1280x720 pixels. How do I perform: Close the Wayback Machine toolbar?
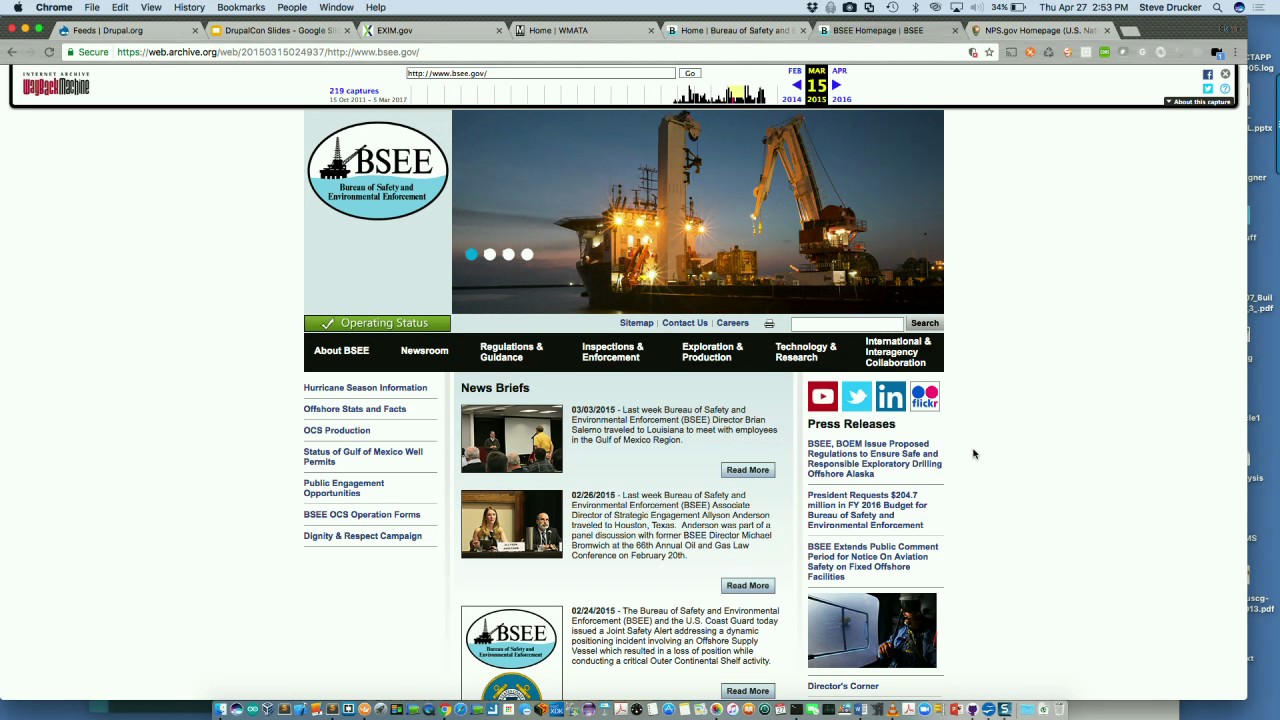[1225, 74]
